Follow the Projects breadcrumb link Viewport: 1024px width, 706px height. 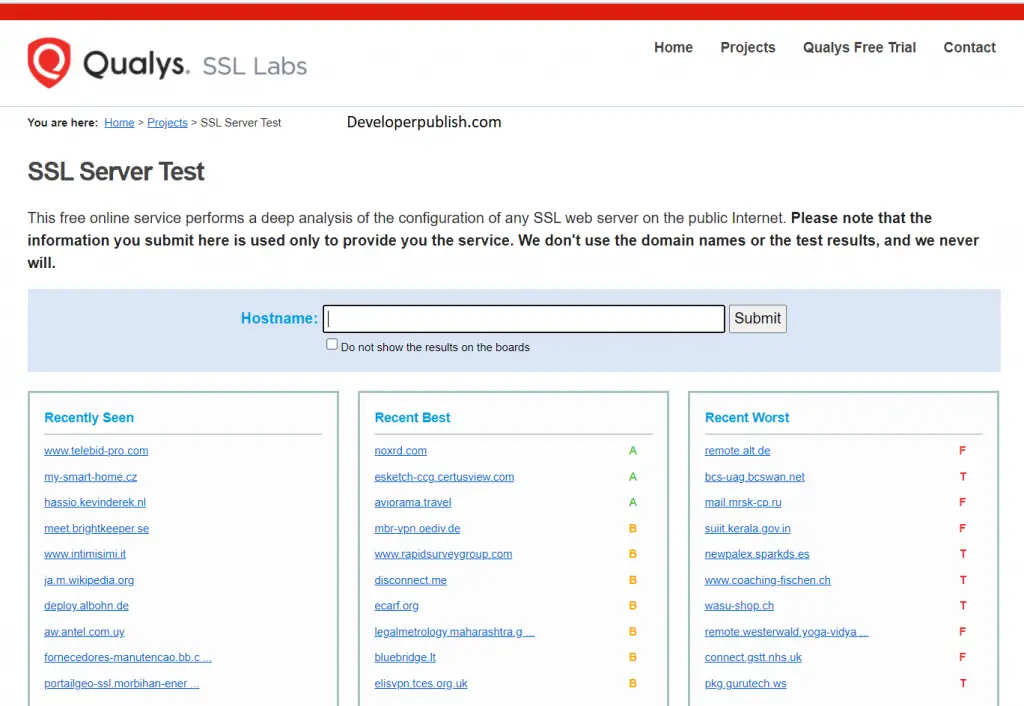click(x=167, y=123)
